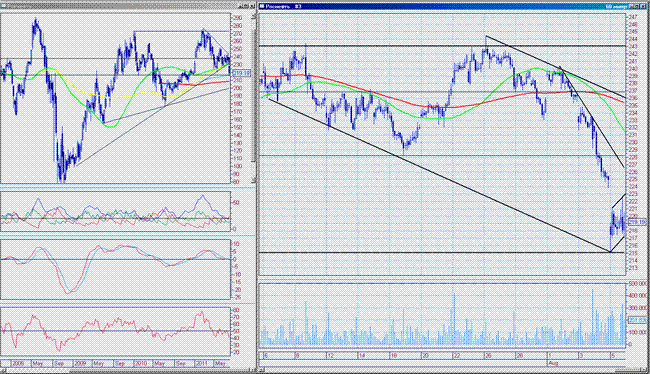Screen dimensions: 650x374
Task: Click the Aug label on right time axis
Action: [553, 363]
